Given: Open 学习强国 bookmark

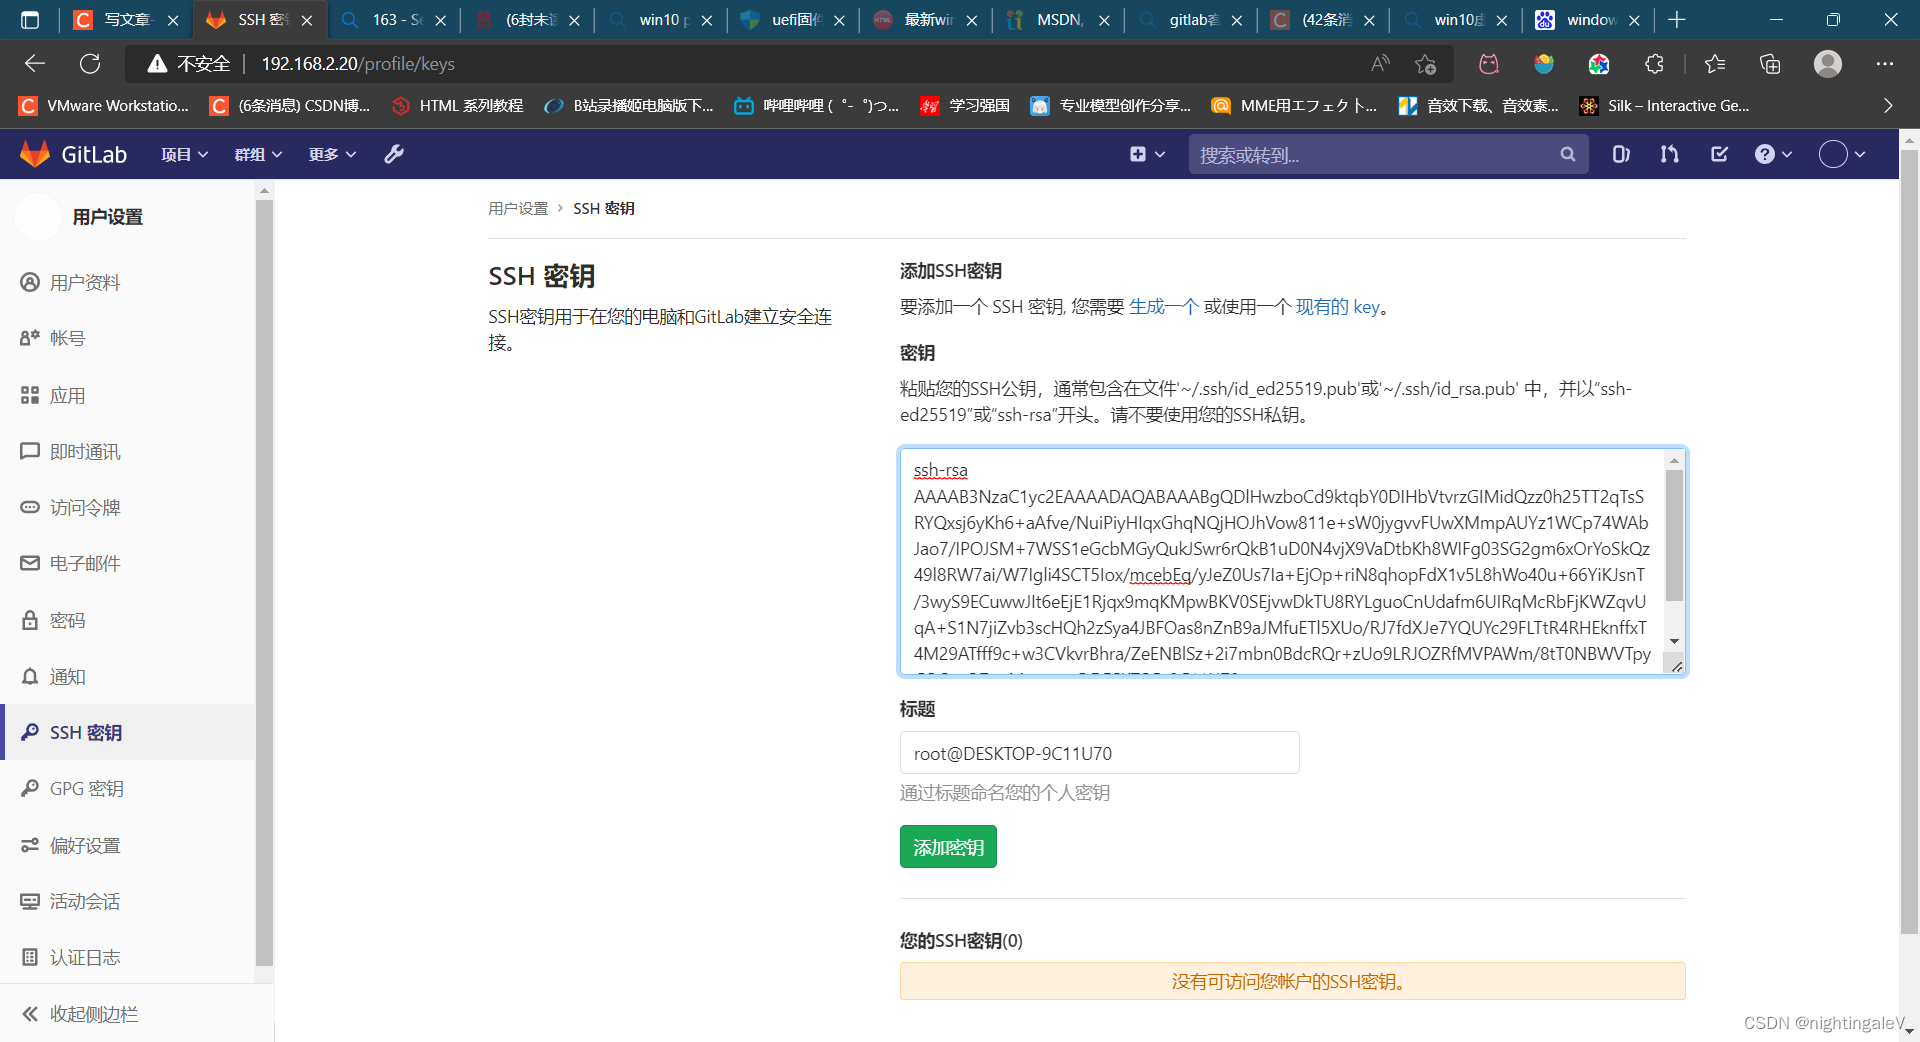Looking at the screenshot, I should point(965,106).
